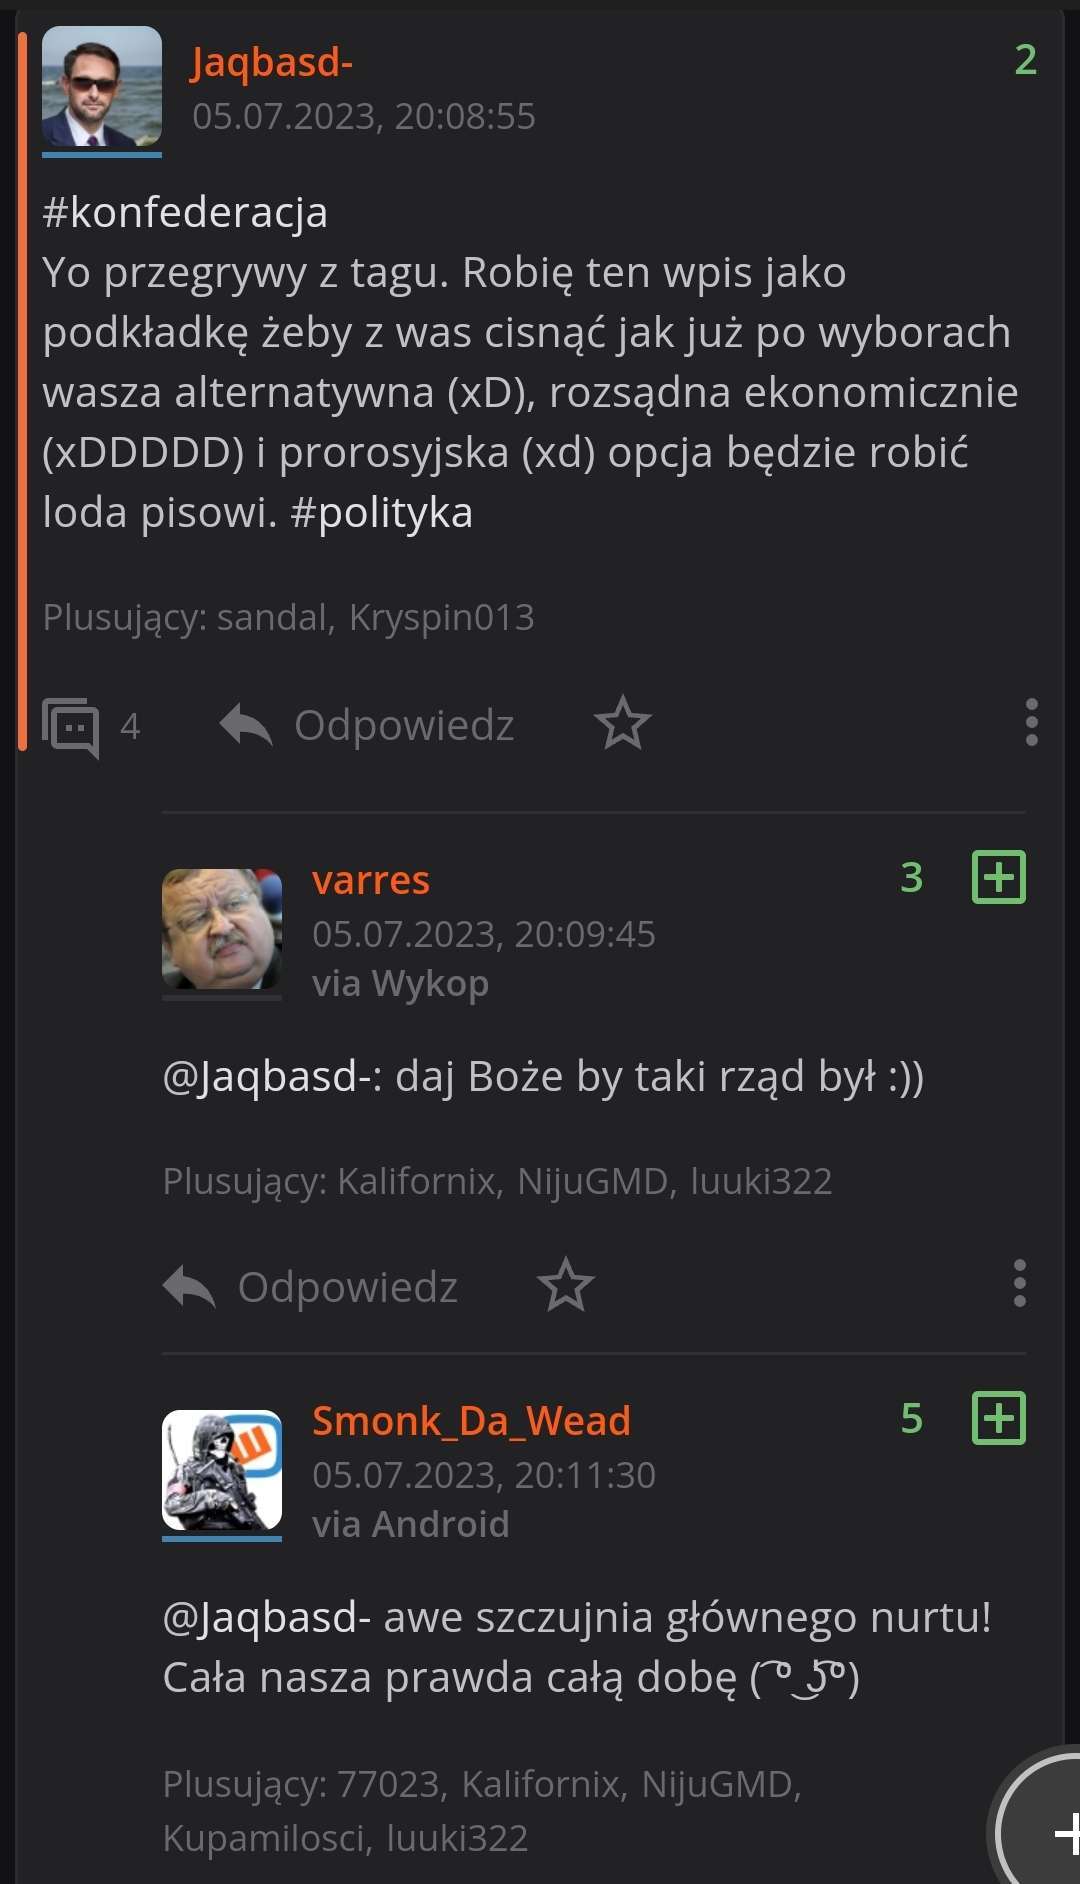Open varres profile avatar
This screenshot has width=1080, height=1884.
222,929
